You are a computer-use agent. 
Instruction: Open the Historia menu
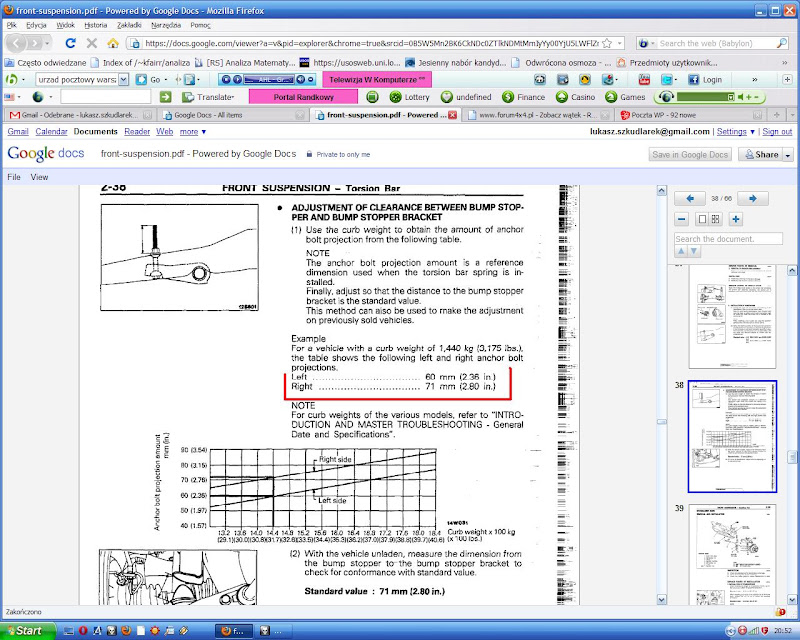click(x=95, y=25)
